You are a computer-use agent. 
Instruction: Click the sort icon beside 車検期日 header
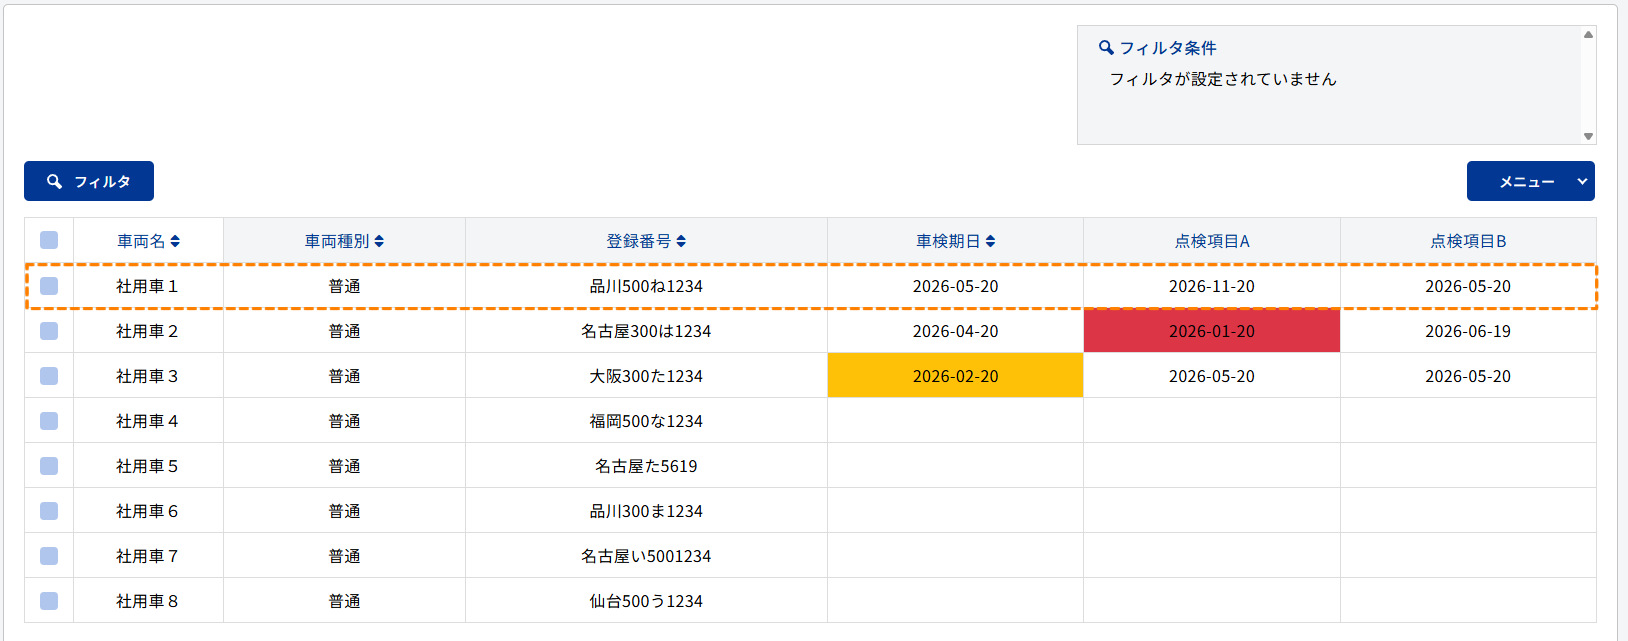pyautogui.click(x=990, y=241)
